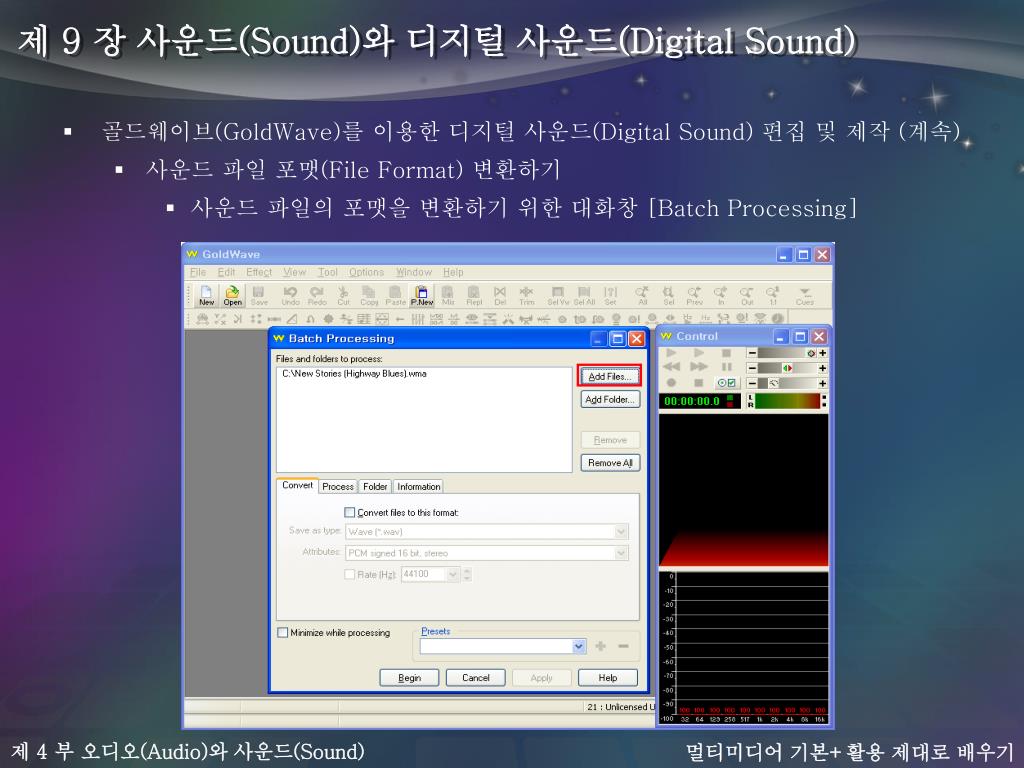
Task: Click the Repl replace toolbar icon
Action: 474,295
